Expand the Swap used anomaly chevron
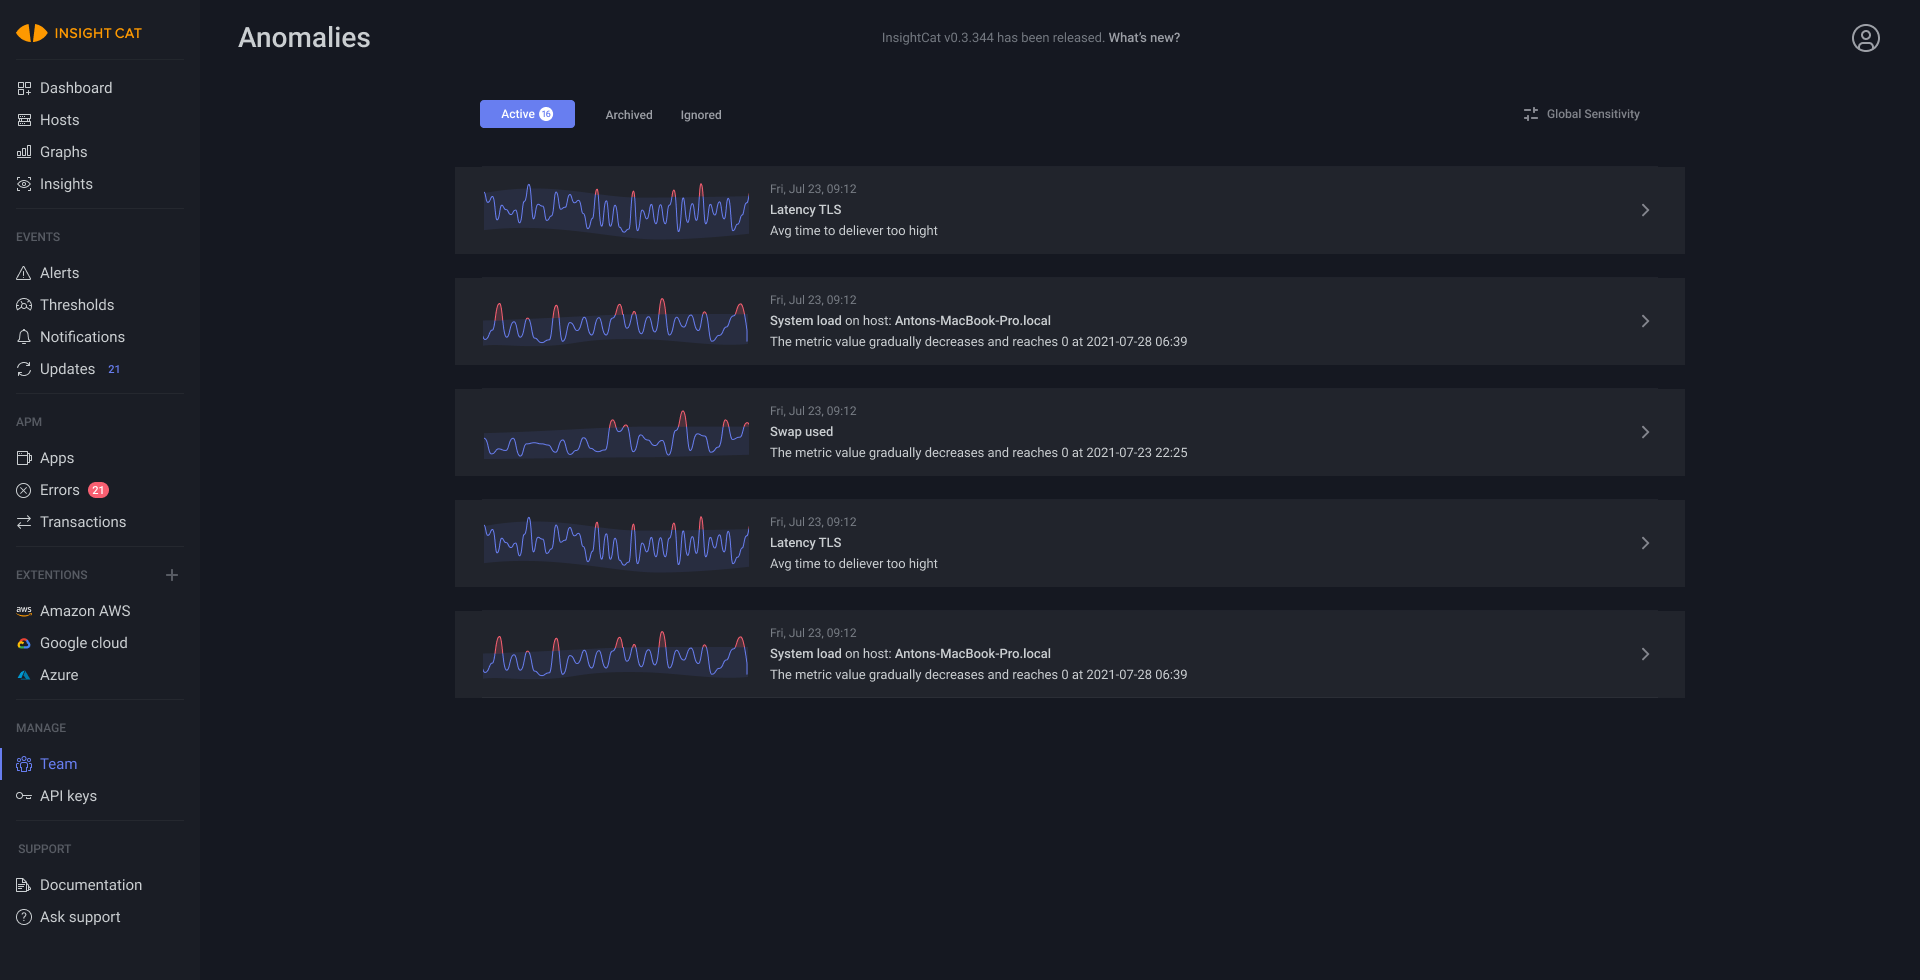1920x980 pixels. (1645, 432)
